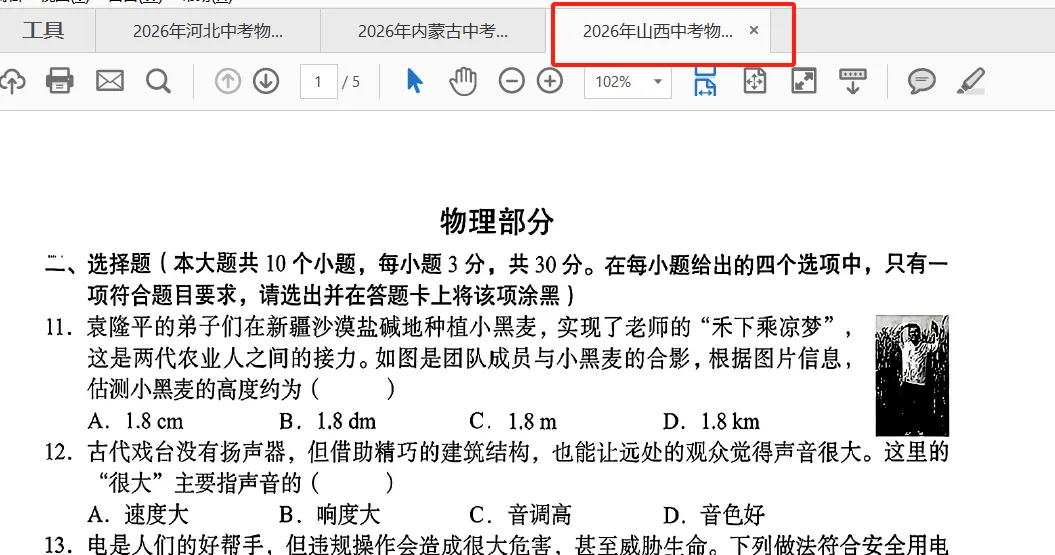Open the 102% zoom dropdown

pyautogui.click(x=628, y=82)
